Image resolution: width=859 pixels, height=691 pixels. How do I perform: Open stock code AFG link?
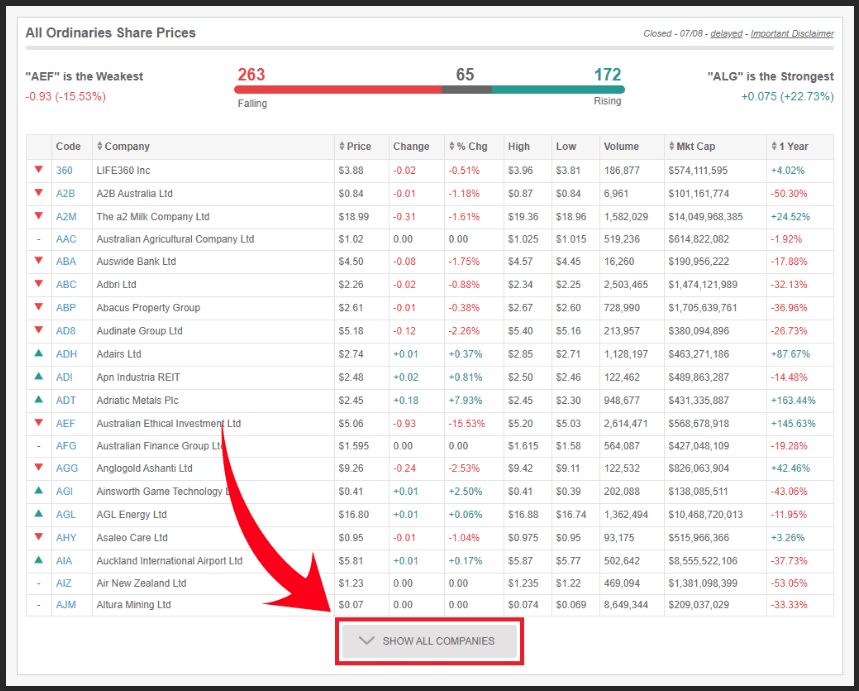point(66,446)
